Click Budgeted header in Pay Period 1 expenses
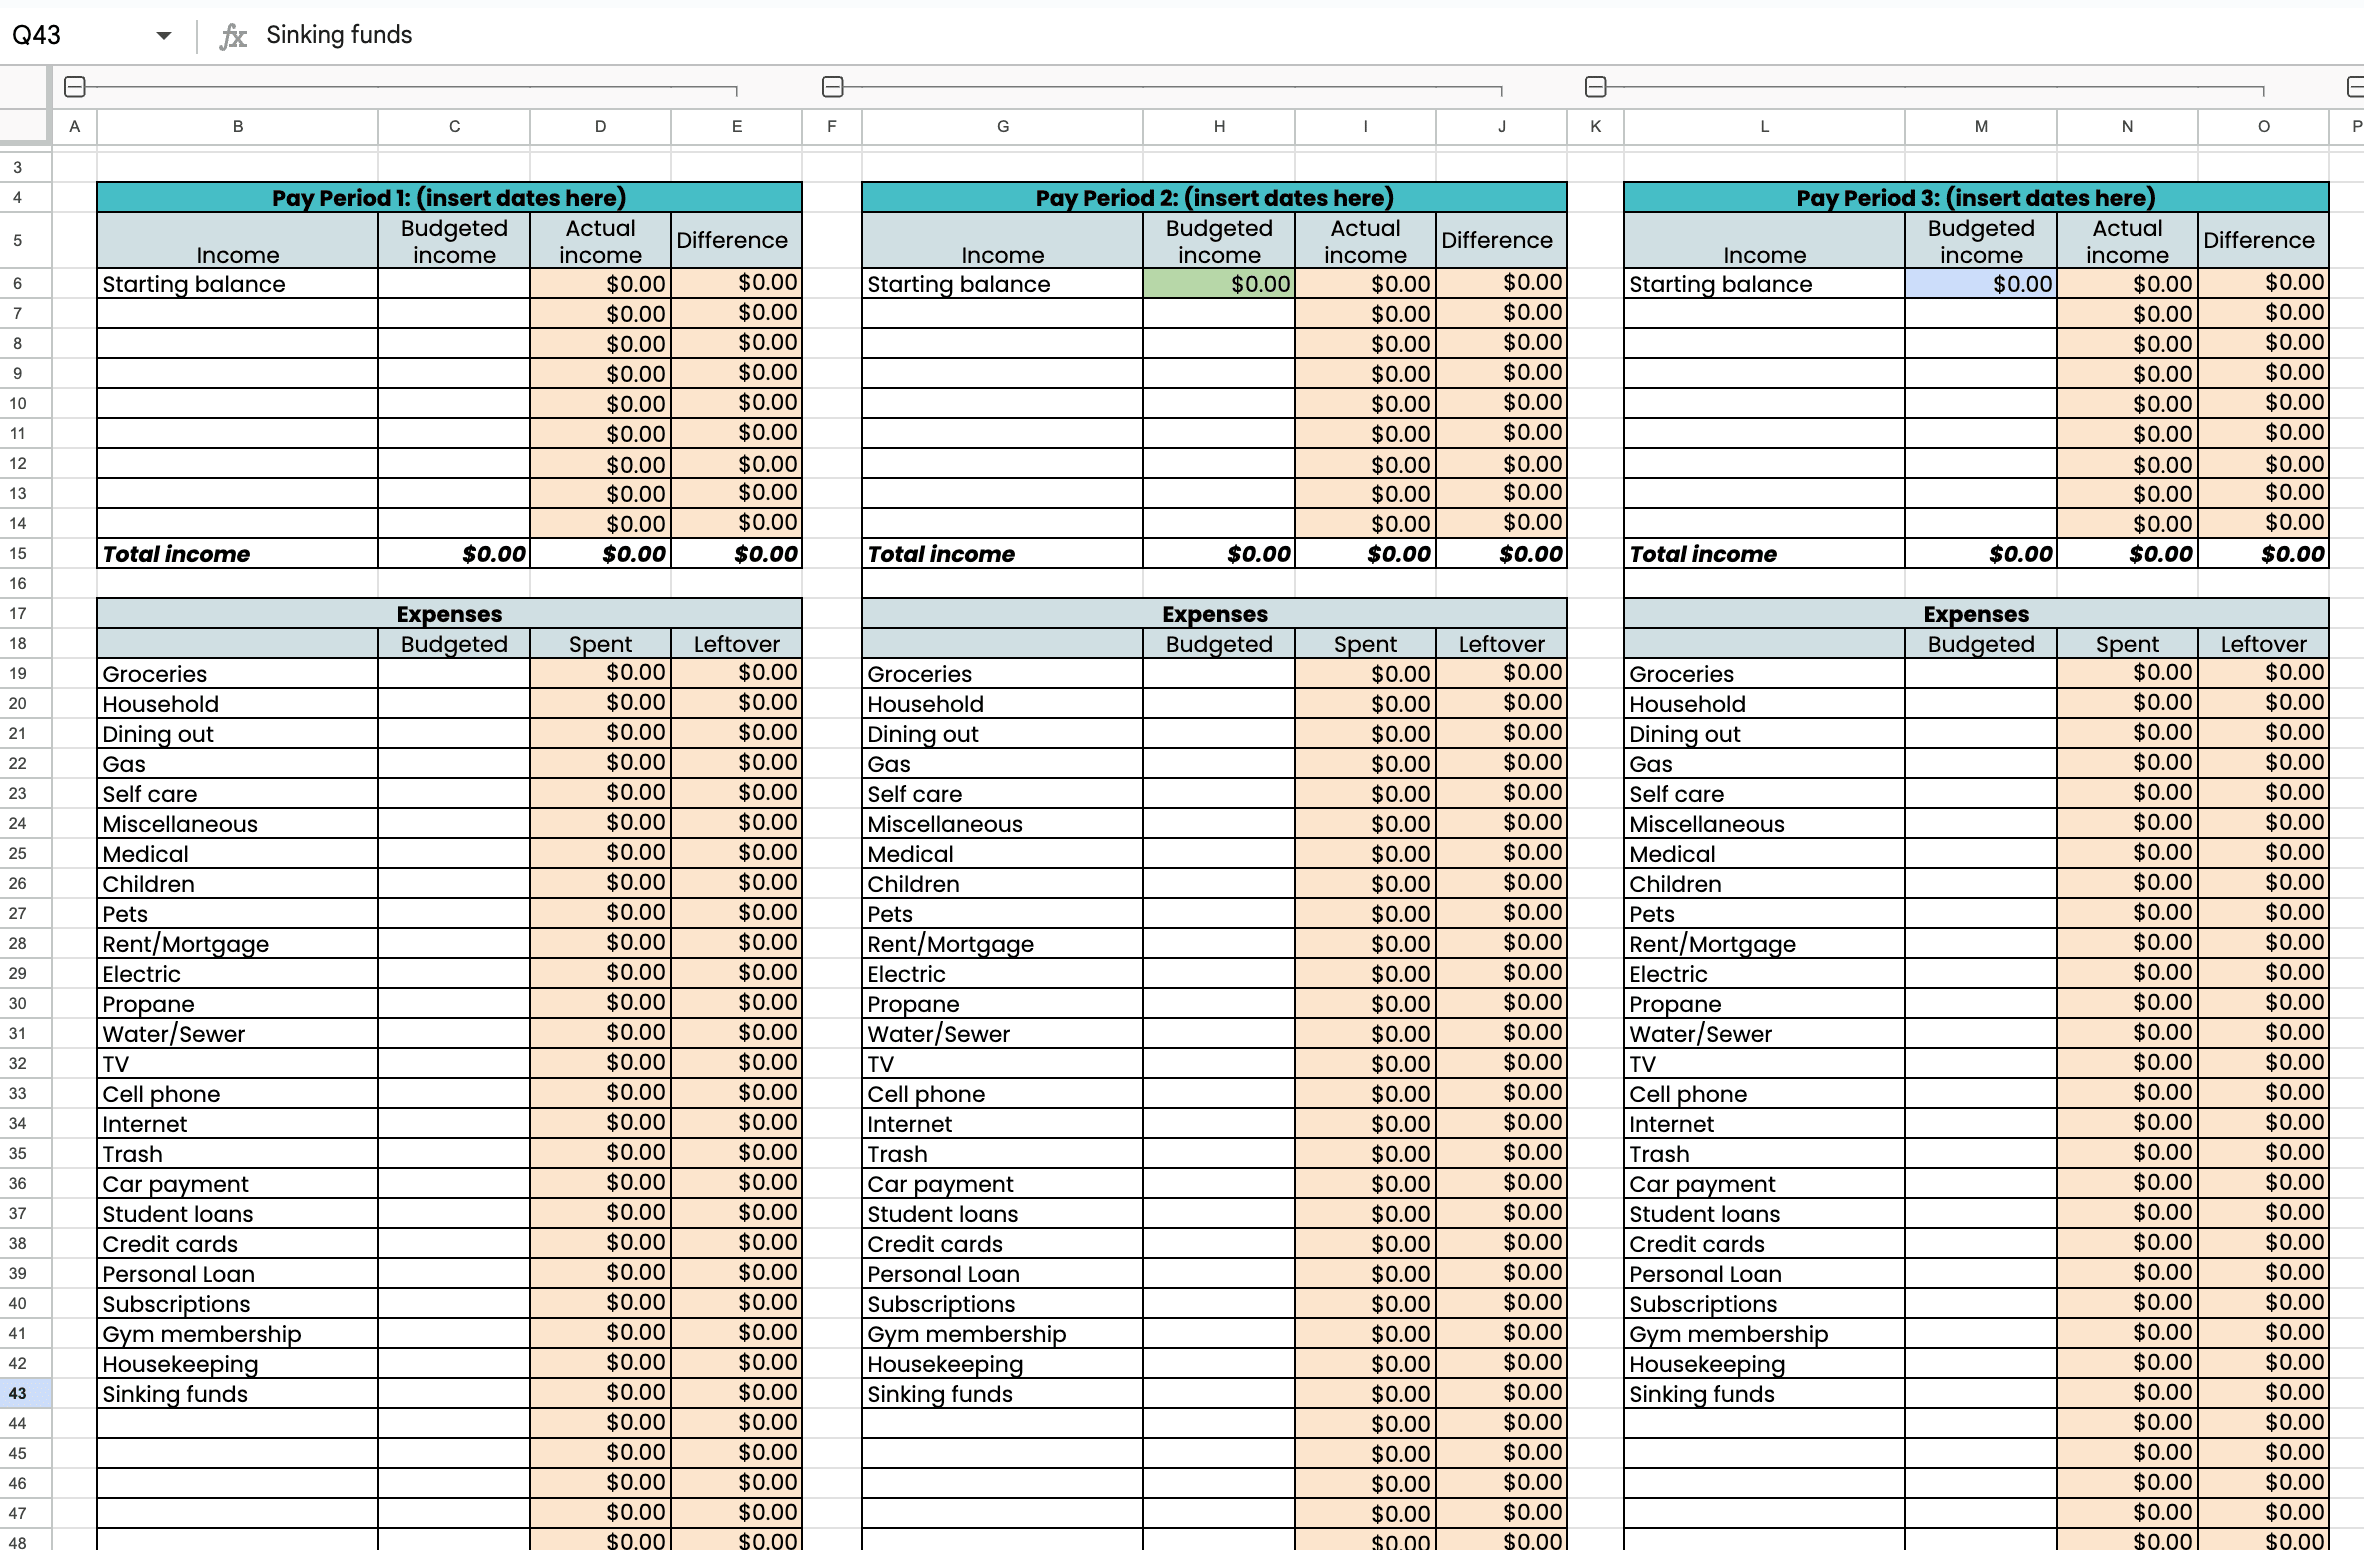Screen dimensions: 2364x1550 coord(454,644)
